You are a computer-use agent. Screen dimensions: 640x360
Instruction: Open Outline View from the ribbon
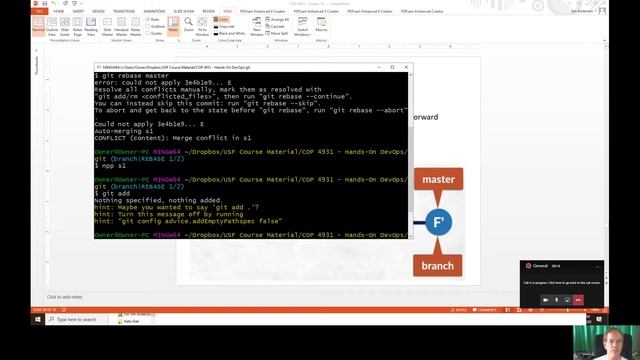(x=52, y=26)
